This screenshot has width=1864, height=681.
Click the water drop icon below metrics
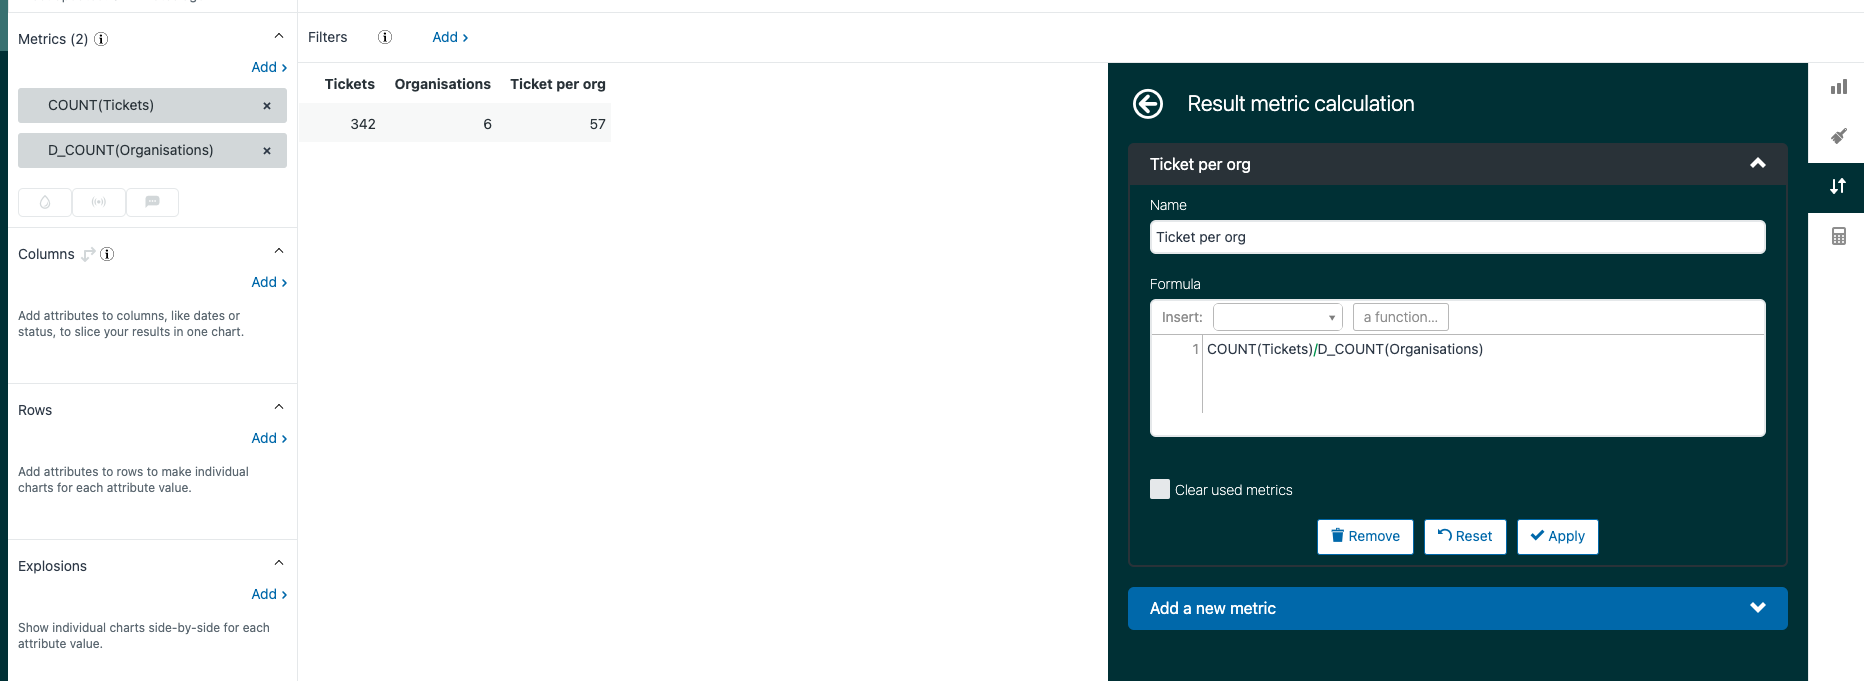[x=45, y=202]
